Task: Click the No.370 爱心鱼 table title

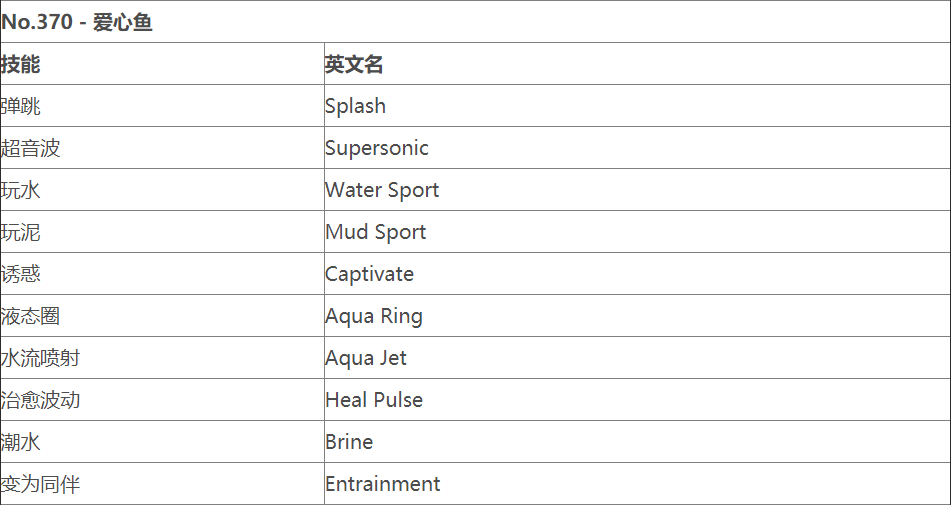Action: pyautogui.click(x=77, y=22)
